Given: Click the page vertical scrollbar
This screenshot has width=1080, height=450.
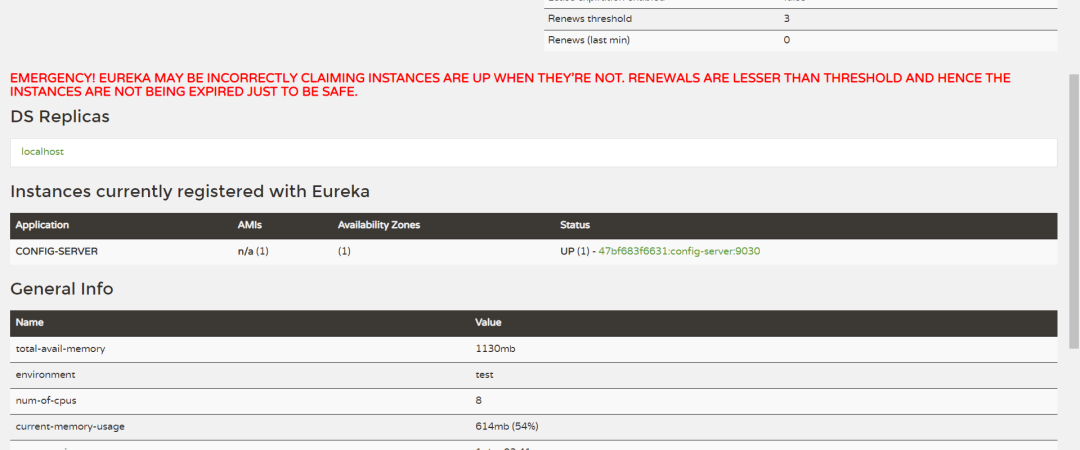Looking at the screenshot, I should [x=1073, y=210].
